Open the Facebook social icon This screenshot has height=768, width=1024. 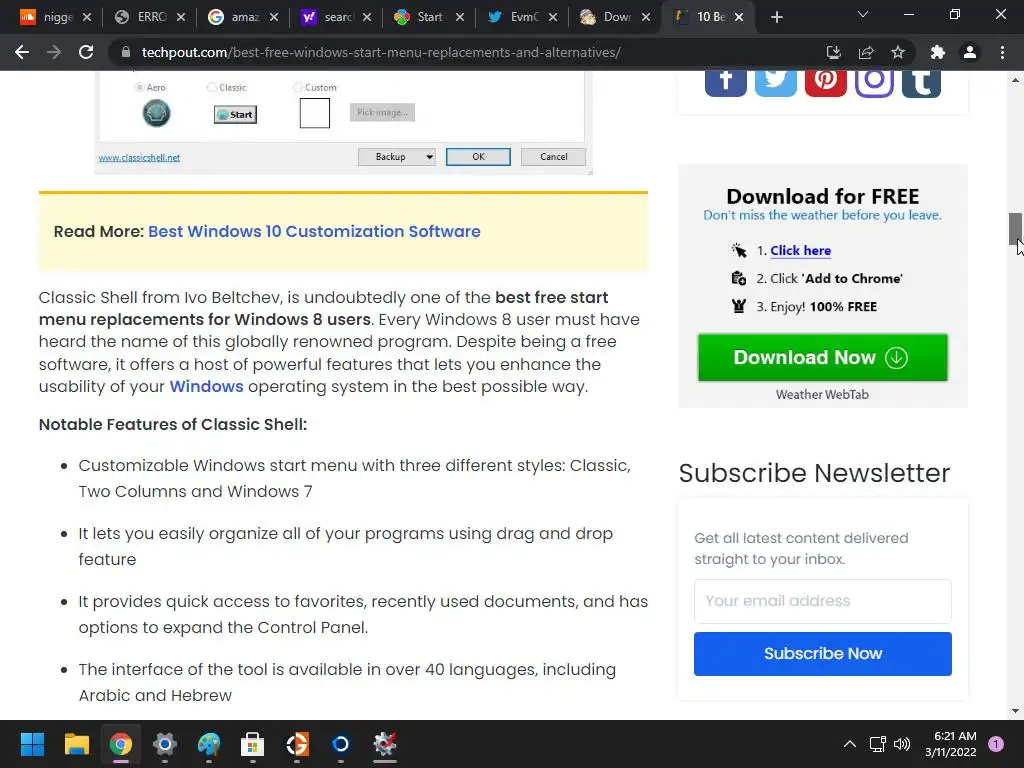click(726, 84)
